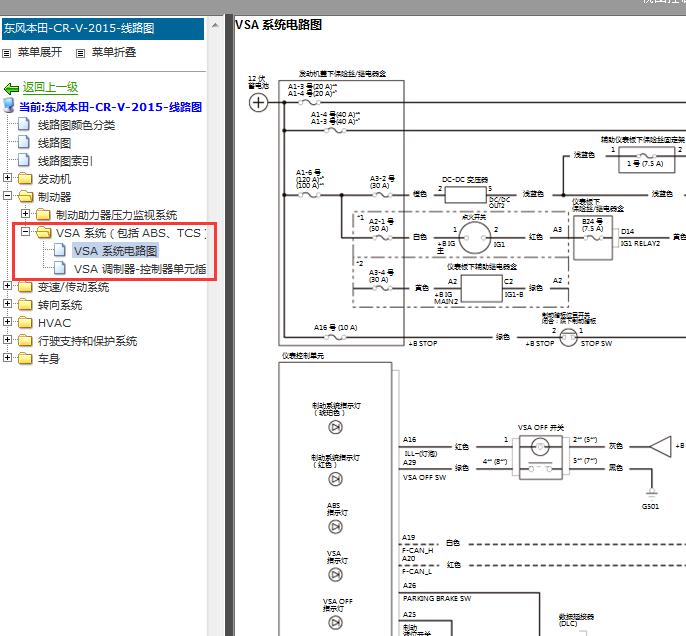Click the folder icon beside HVAC
Image resolution: width=686 pixels, height=636 pixels.
(25, 322)
